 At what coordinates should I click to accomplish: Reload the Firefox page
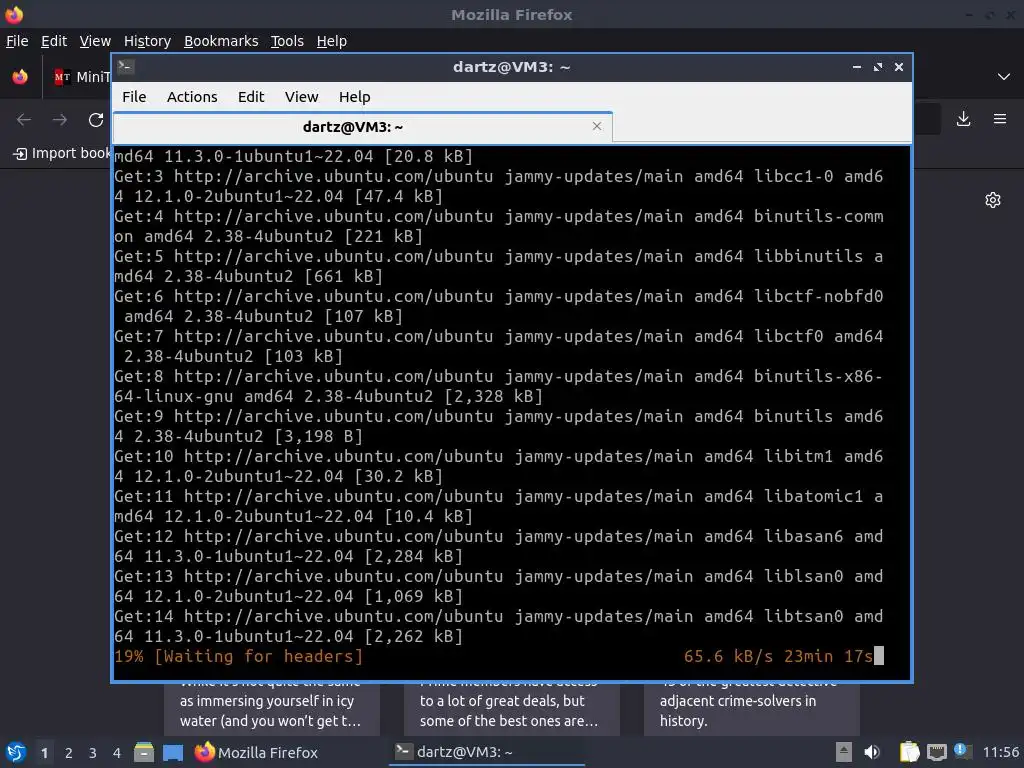[96, 120]
